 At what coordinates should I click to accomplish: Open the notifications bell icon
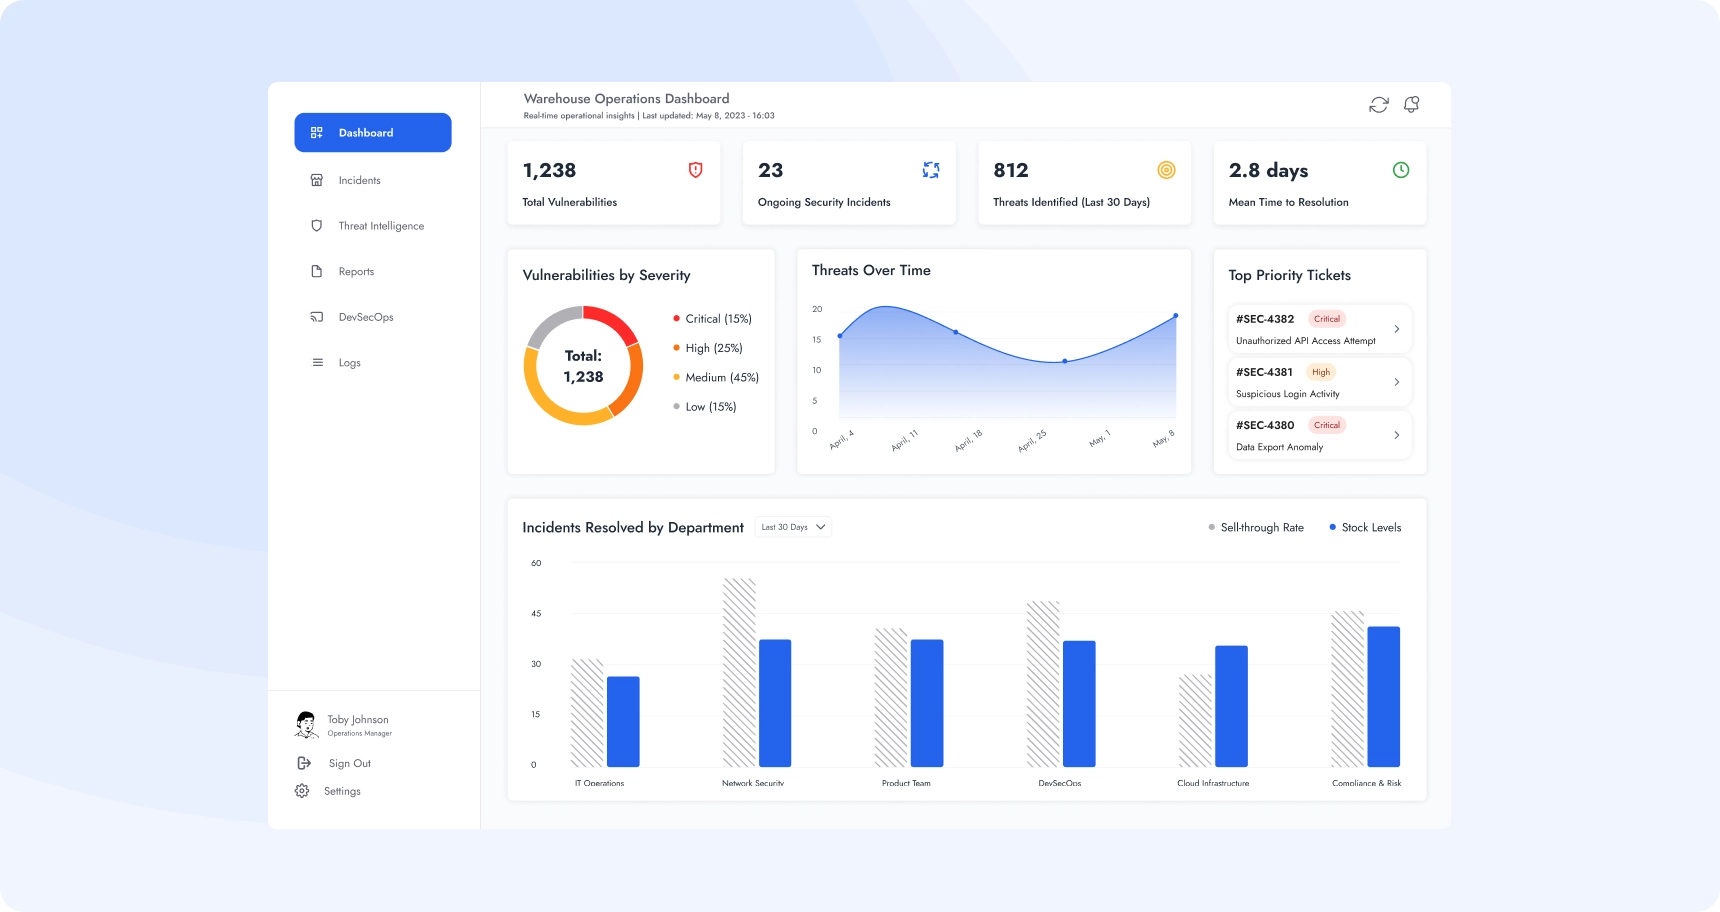pos(1412,105)
